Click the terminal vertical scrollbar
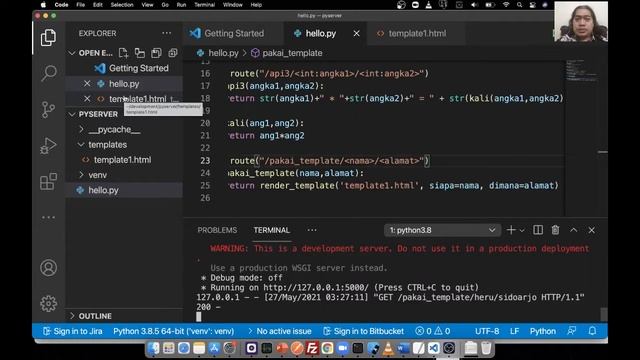This screenshot has height=360, width=640. [604, 314]
